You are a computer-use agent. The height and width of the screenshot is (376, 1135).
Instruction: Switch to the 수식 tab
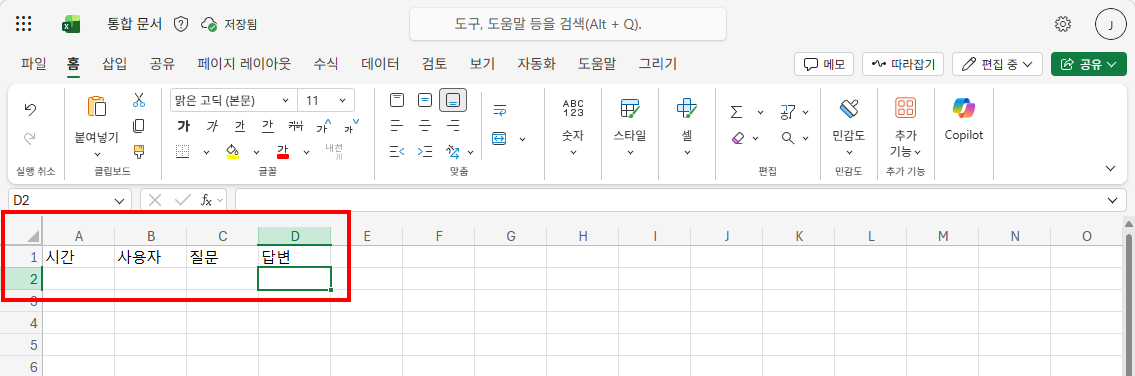pos(326,64)
